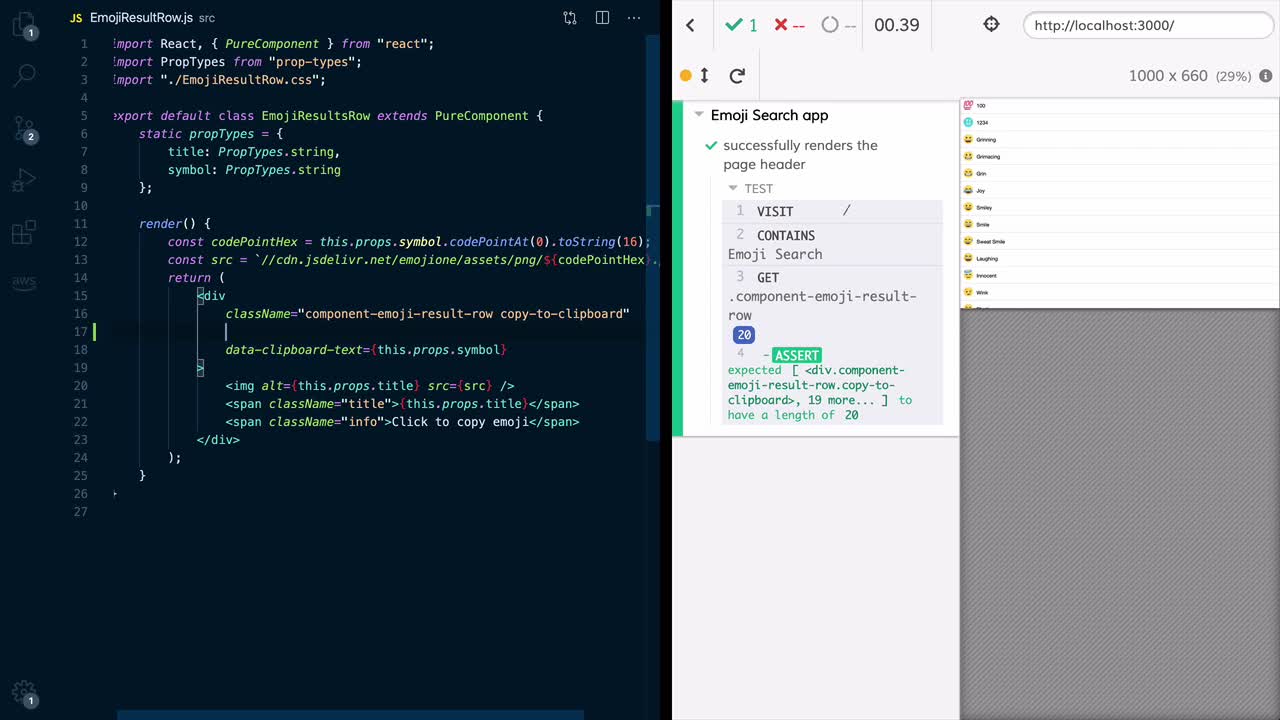Open the Search panel in the editor sidebar
Screen dimensions: 1280x720
pos(24,75)
